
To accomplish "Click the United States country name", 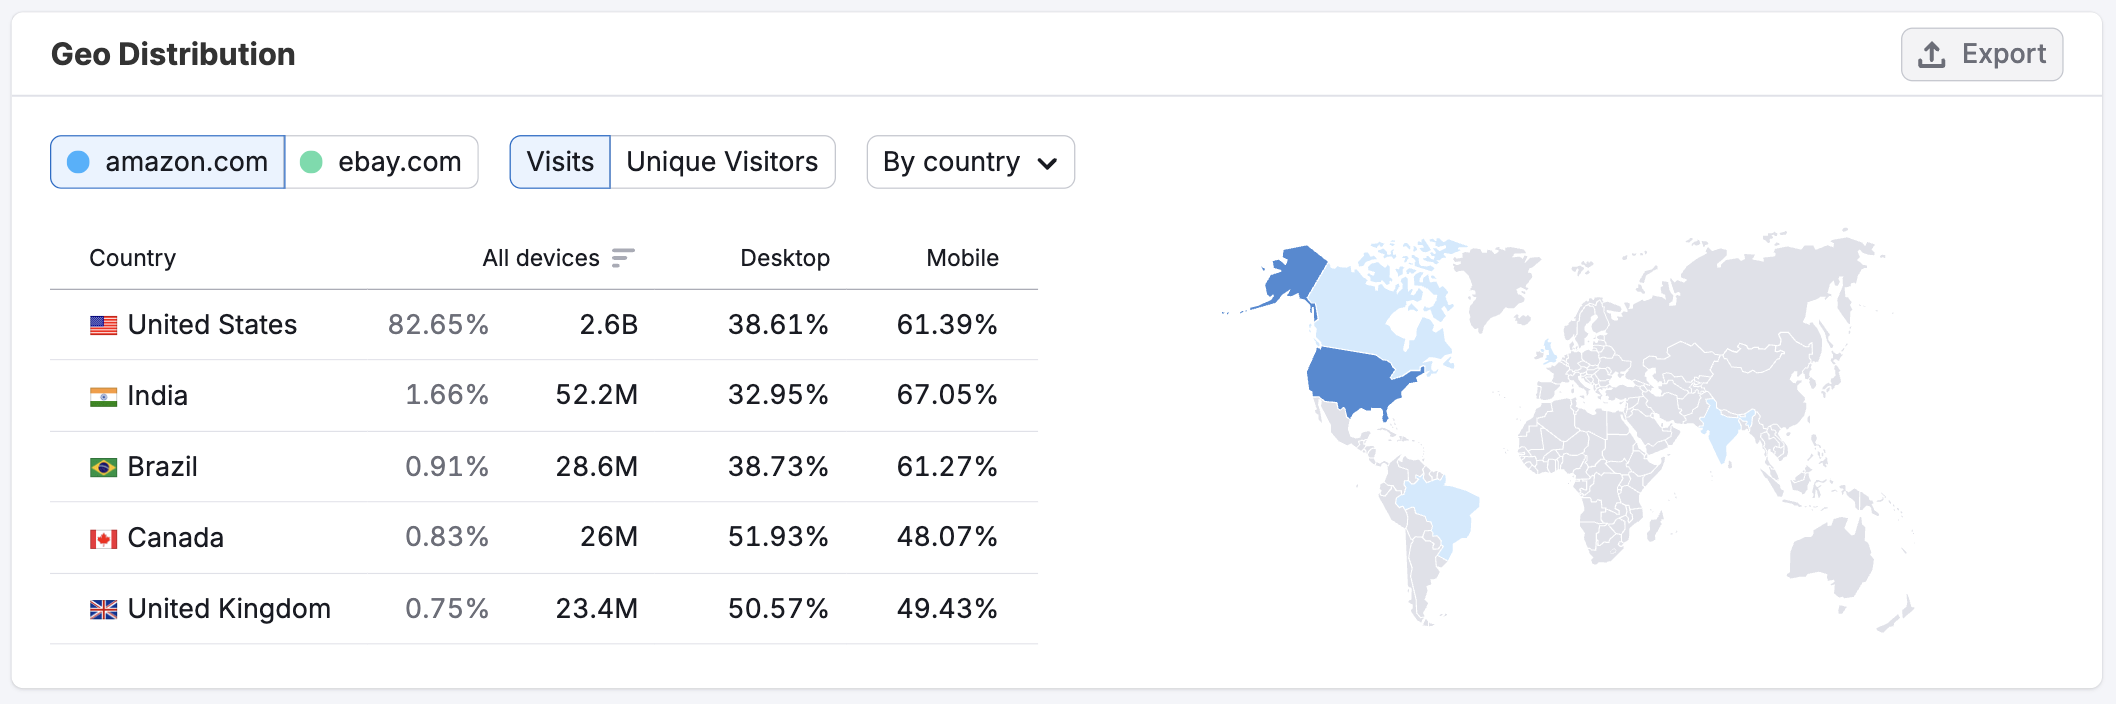I will [x=212, y=324].
